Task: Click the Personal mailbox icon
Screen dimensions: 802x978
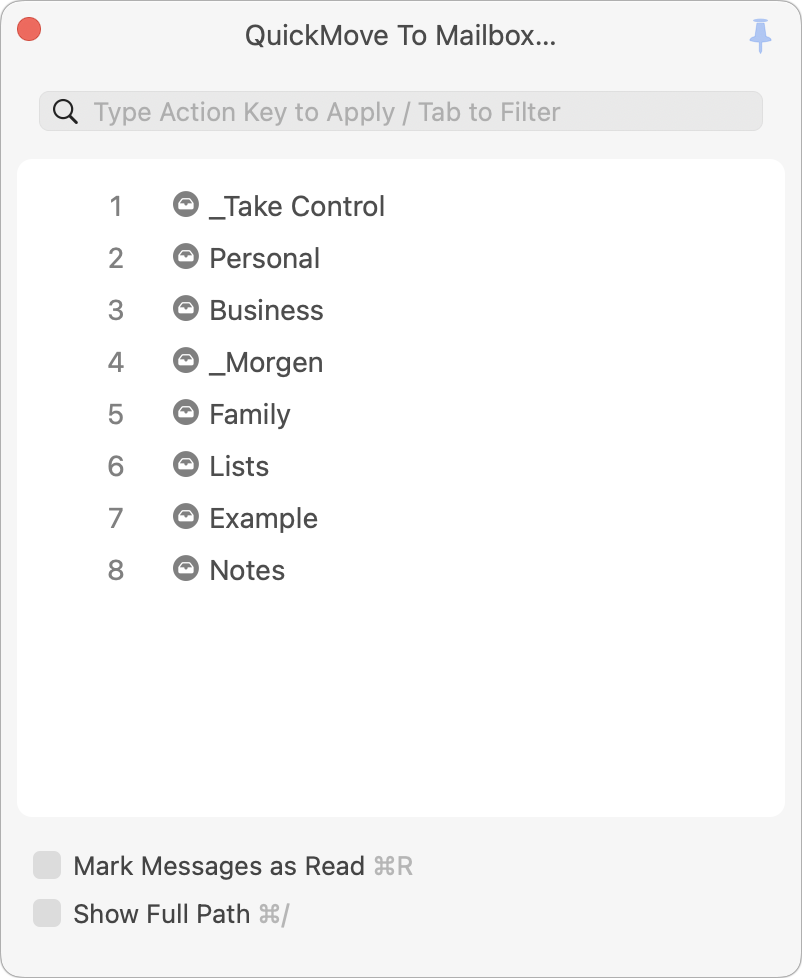Action: click(x=186, y=257)
